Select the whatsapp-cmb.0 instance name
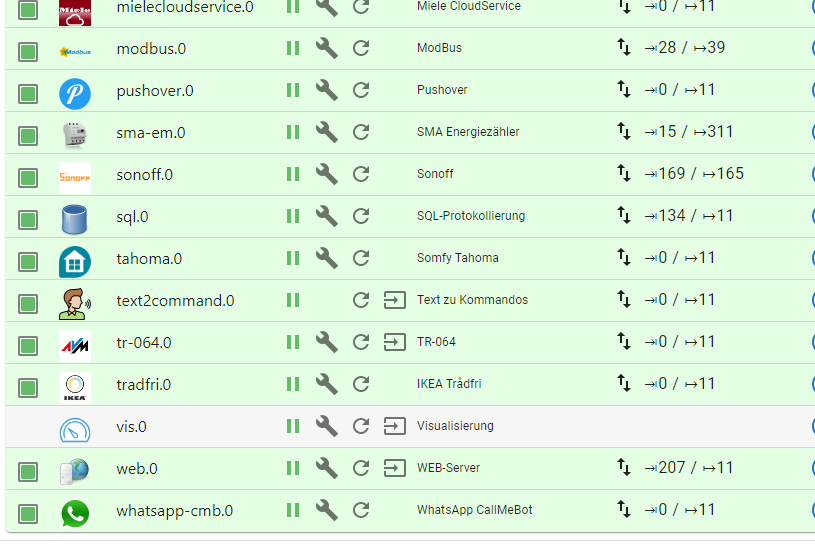This screenshot has height=544, width=815. tap(174, 510)
